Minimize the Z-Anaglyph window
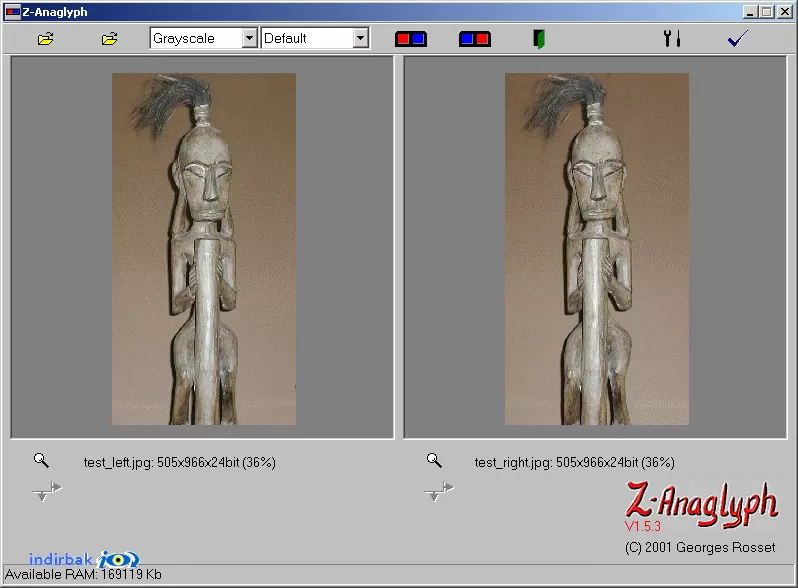798x588 pixels. click(750, 12)
